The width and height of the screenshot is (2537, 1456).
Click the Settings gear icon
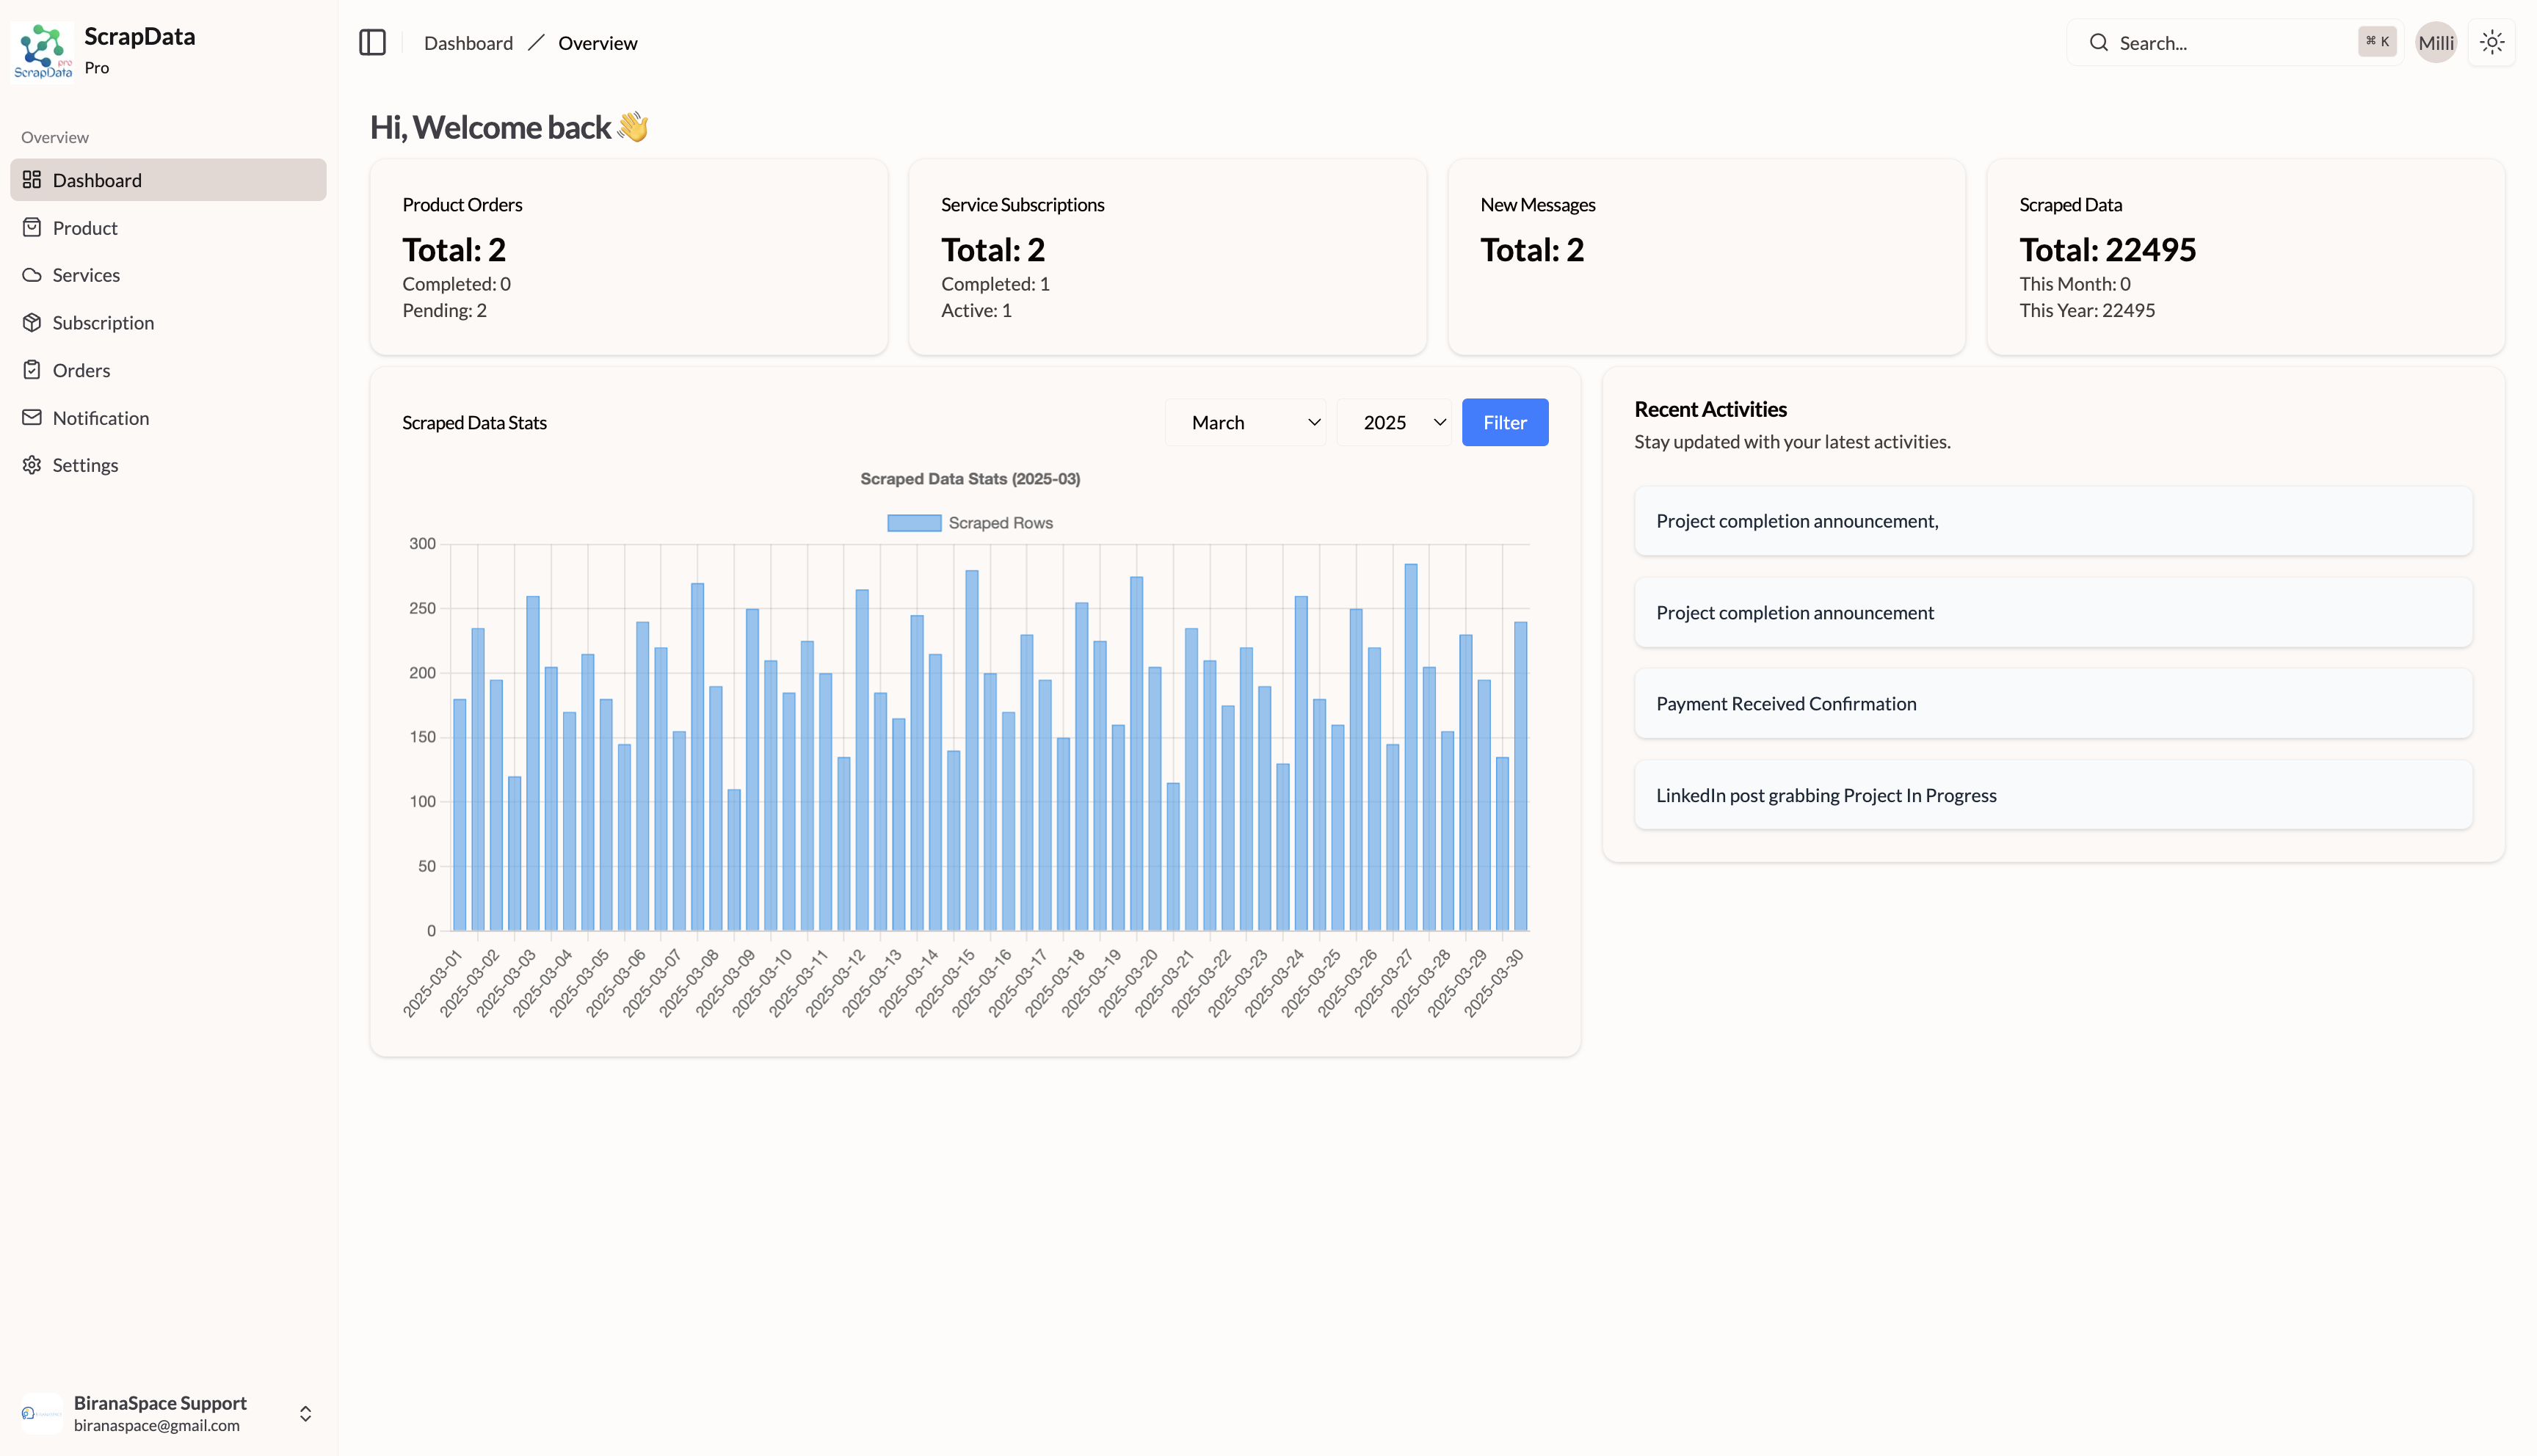32,465
